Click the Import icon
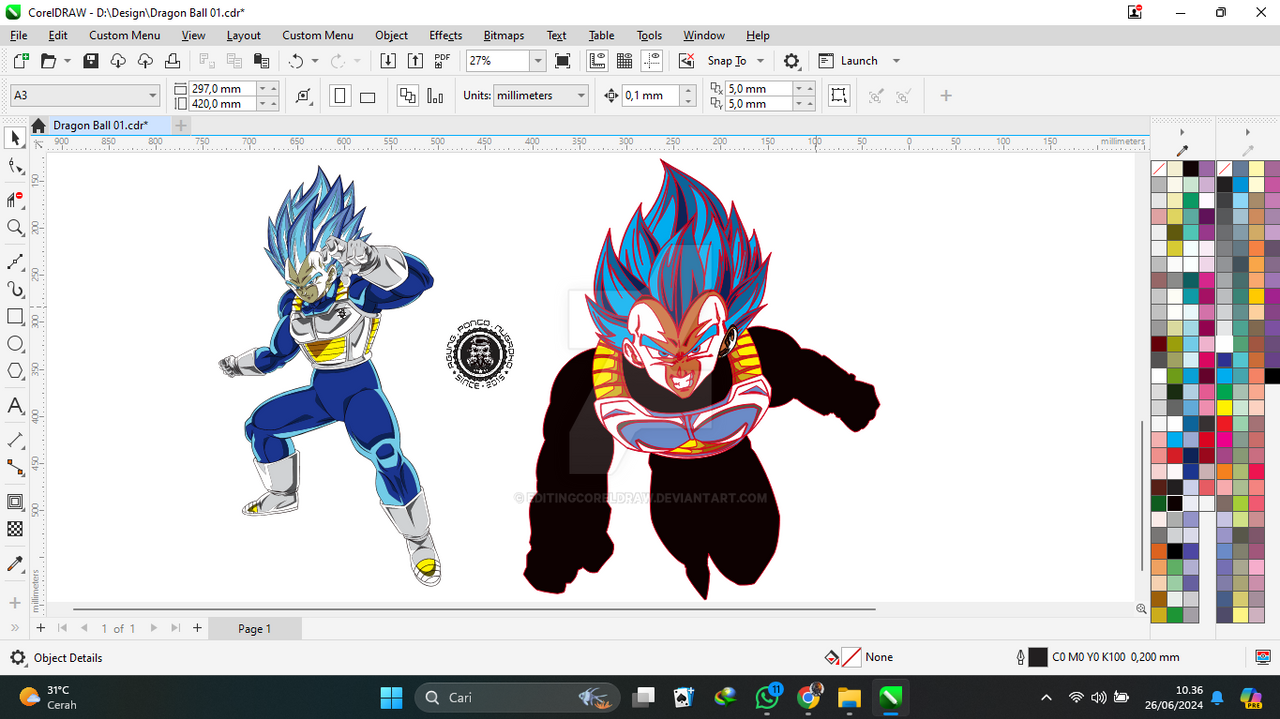 click(x=389, y=61)
